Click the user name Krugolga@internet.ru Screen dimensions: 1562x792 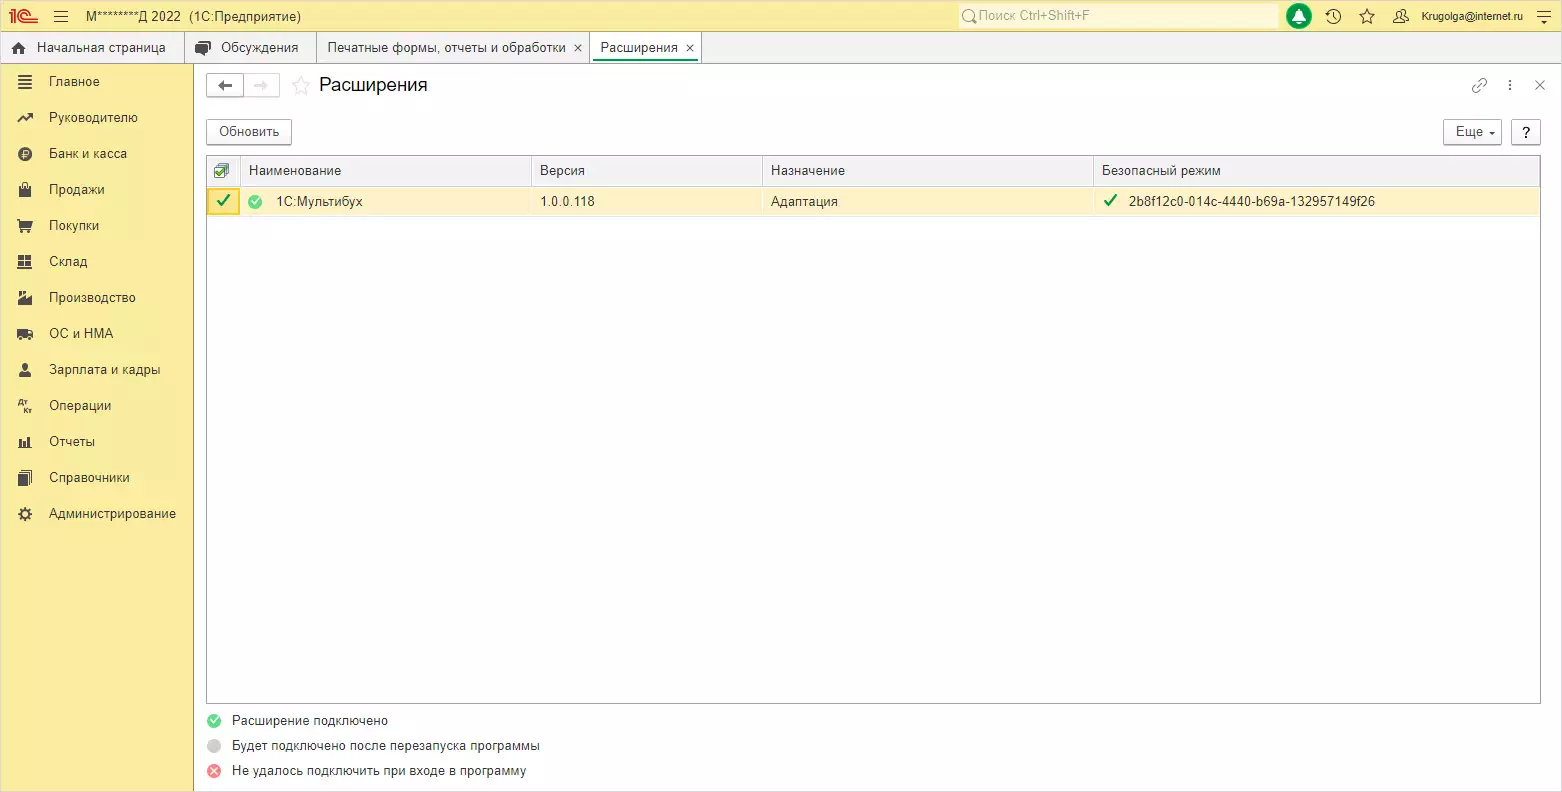1472,16
